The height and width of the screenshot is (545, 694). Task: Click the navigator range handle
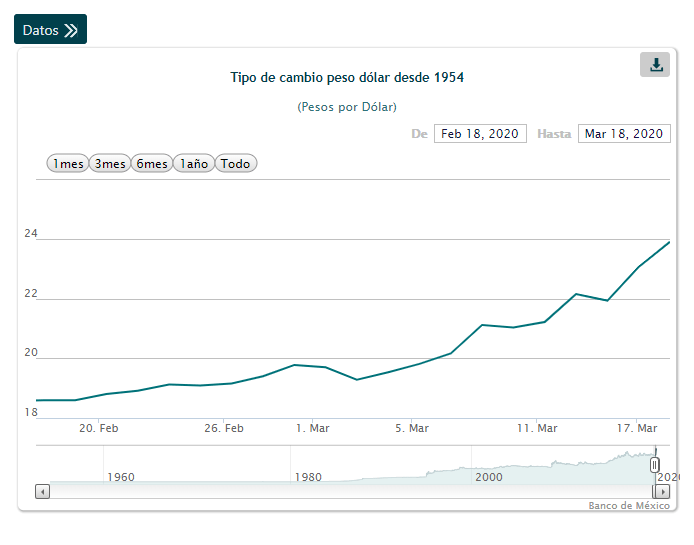[x=655, y=465]
